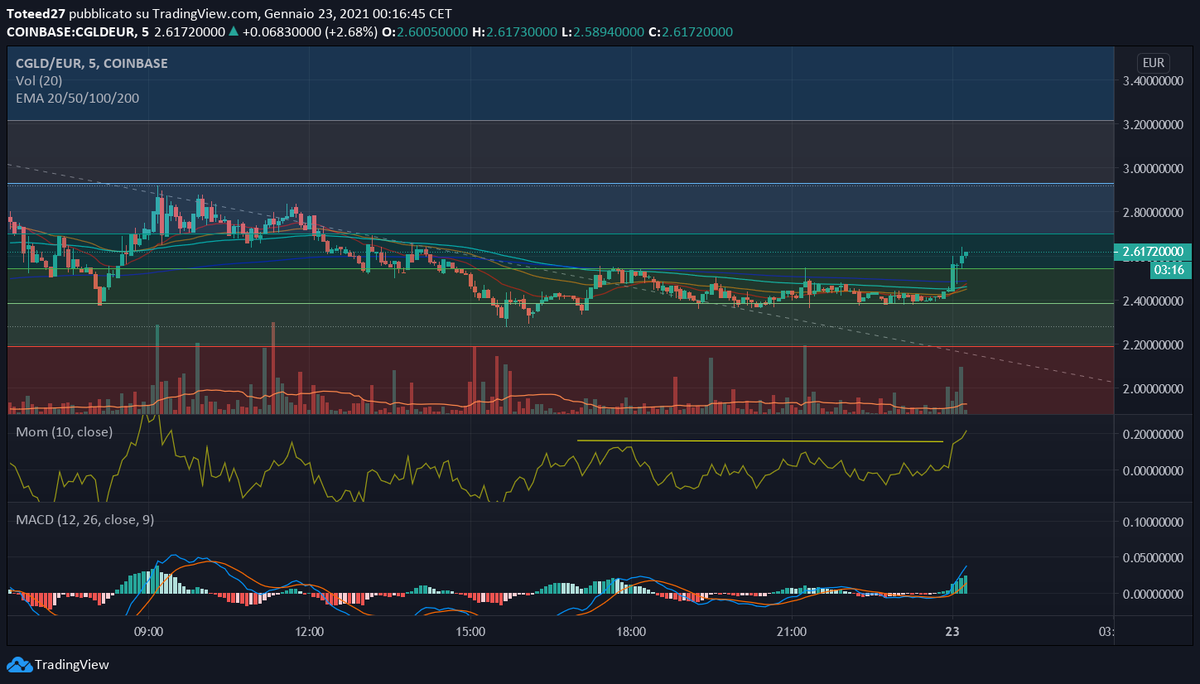
Task: Click the 2.20000000 price axis value
Action: [1155, 345]
